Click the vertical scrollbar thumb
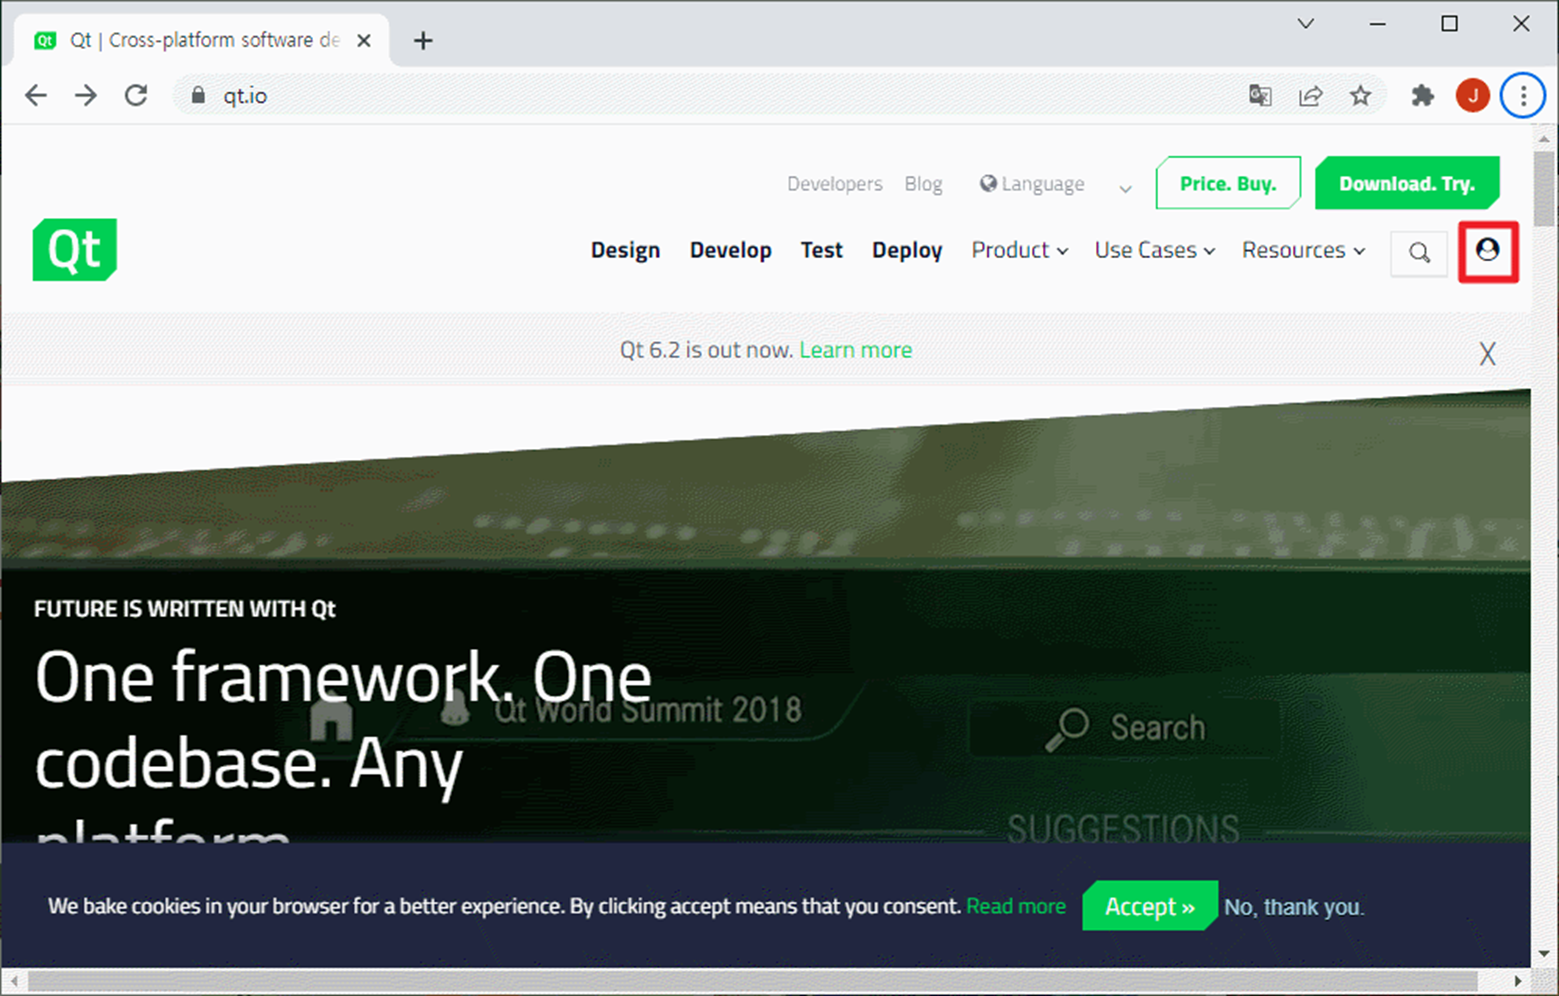Screen dimensions: 1559x996 click(x=1544, y=190)
